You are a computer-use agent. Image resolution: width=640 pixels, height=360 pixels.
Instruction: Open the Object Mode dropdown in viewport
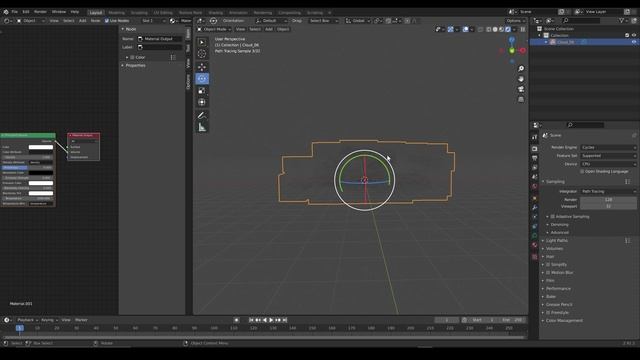point(214,29)
